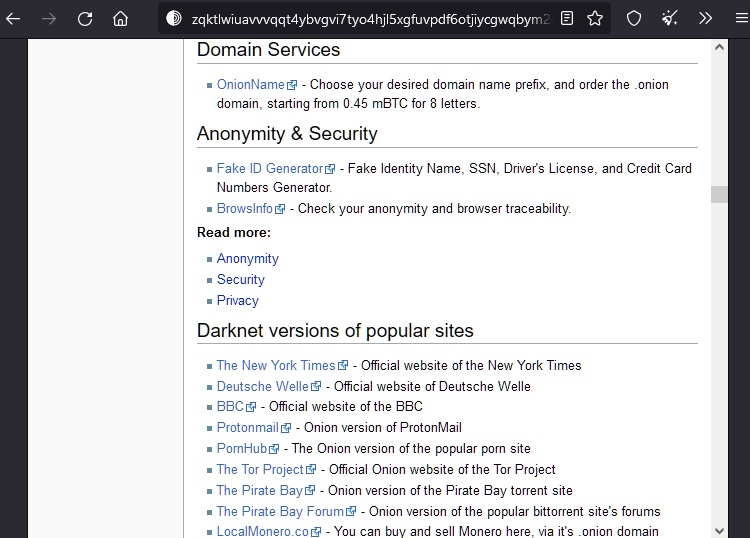The height and width of the screenshot is (538, 750).
Task: Click 'Onion version of ProtonMail' text
Action: [383, 428]
